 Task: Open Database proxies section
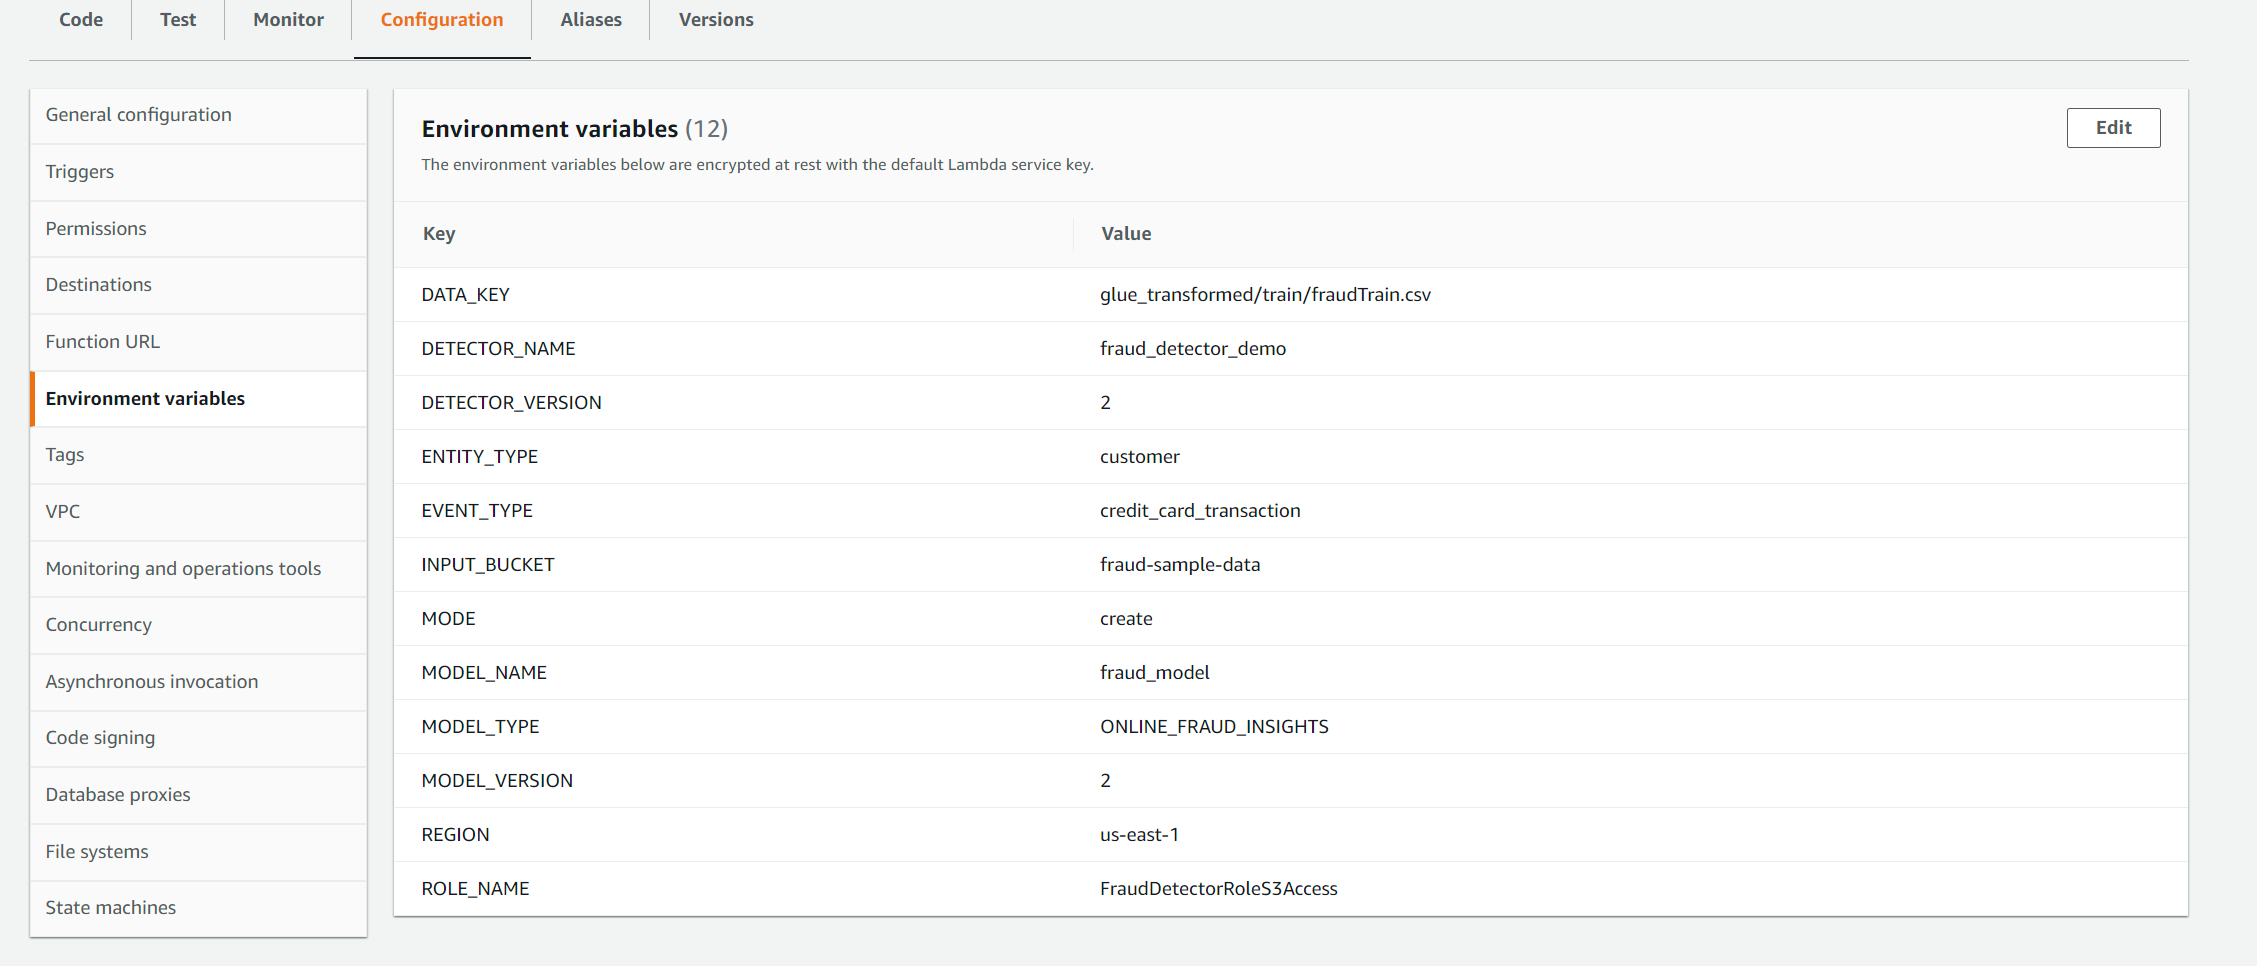coord(118,795)
